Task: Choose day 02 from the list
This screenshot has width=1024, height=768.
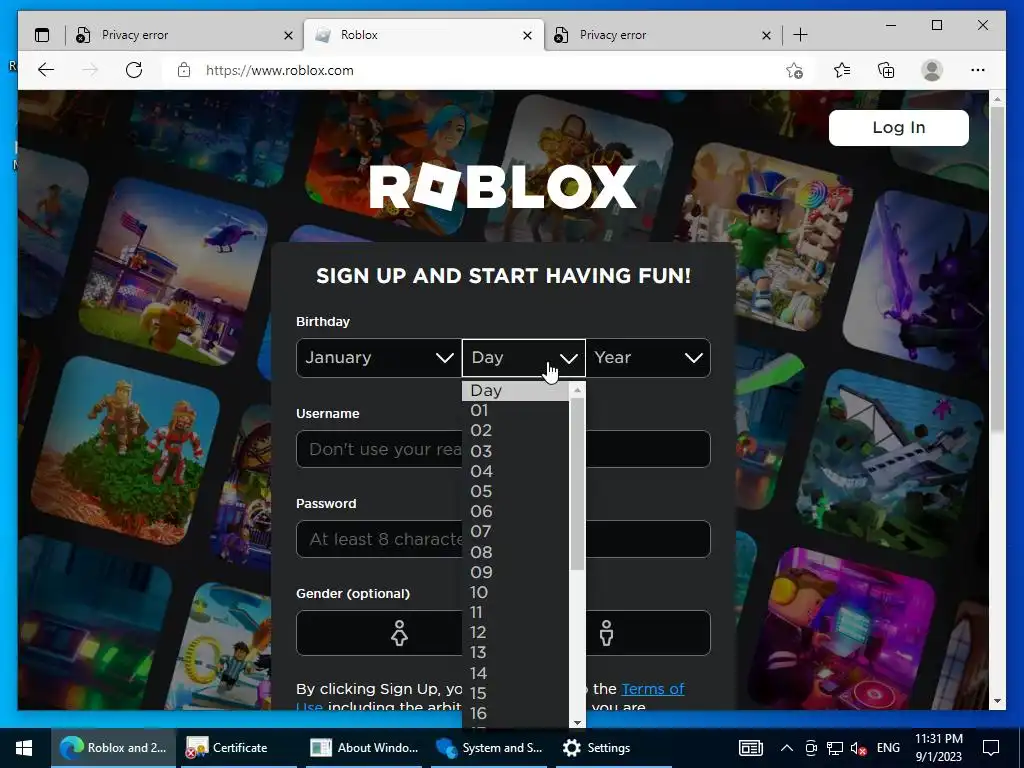Action: [516, 431]
